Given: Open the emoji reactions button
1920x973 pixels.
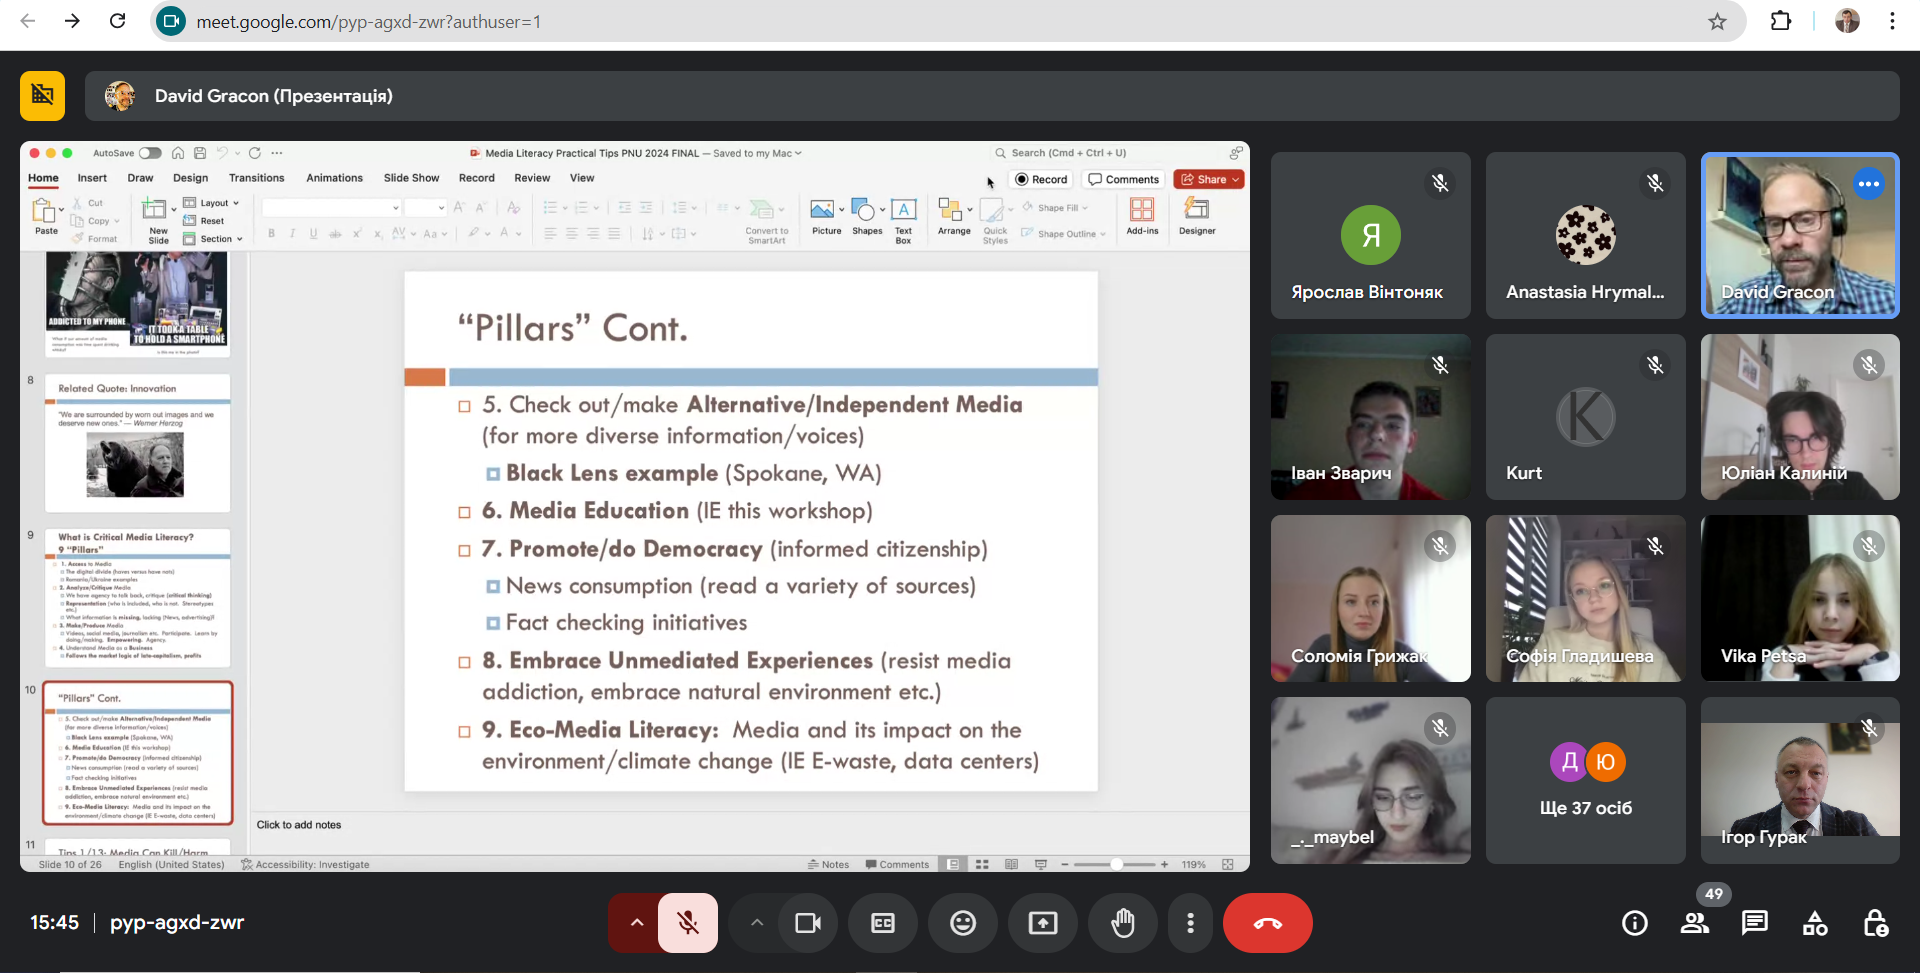Looking at the screenshot, I should (962, 923).
